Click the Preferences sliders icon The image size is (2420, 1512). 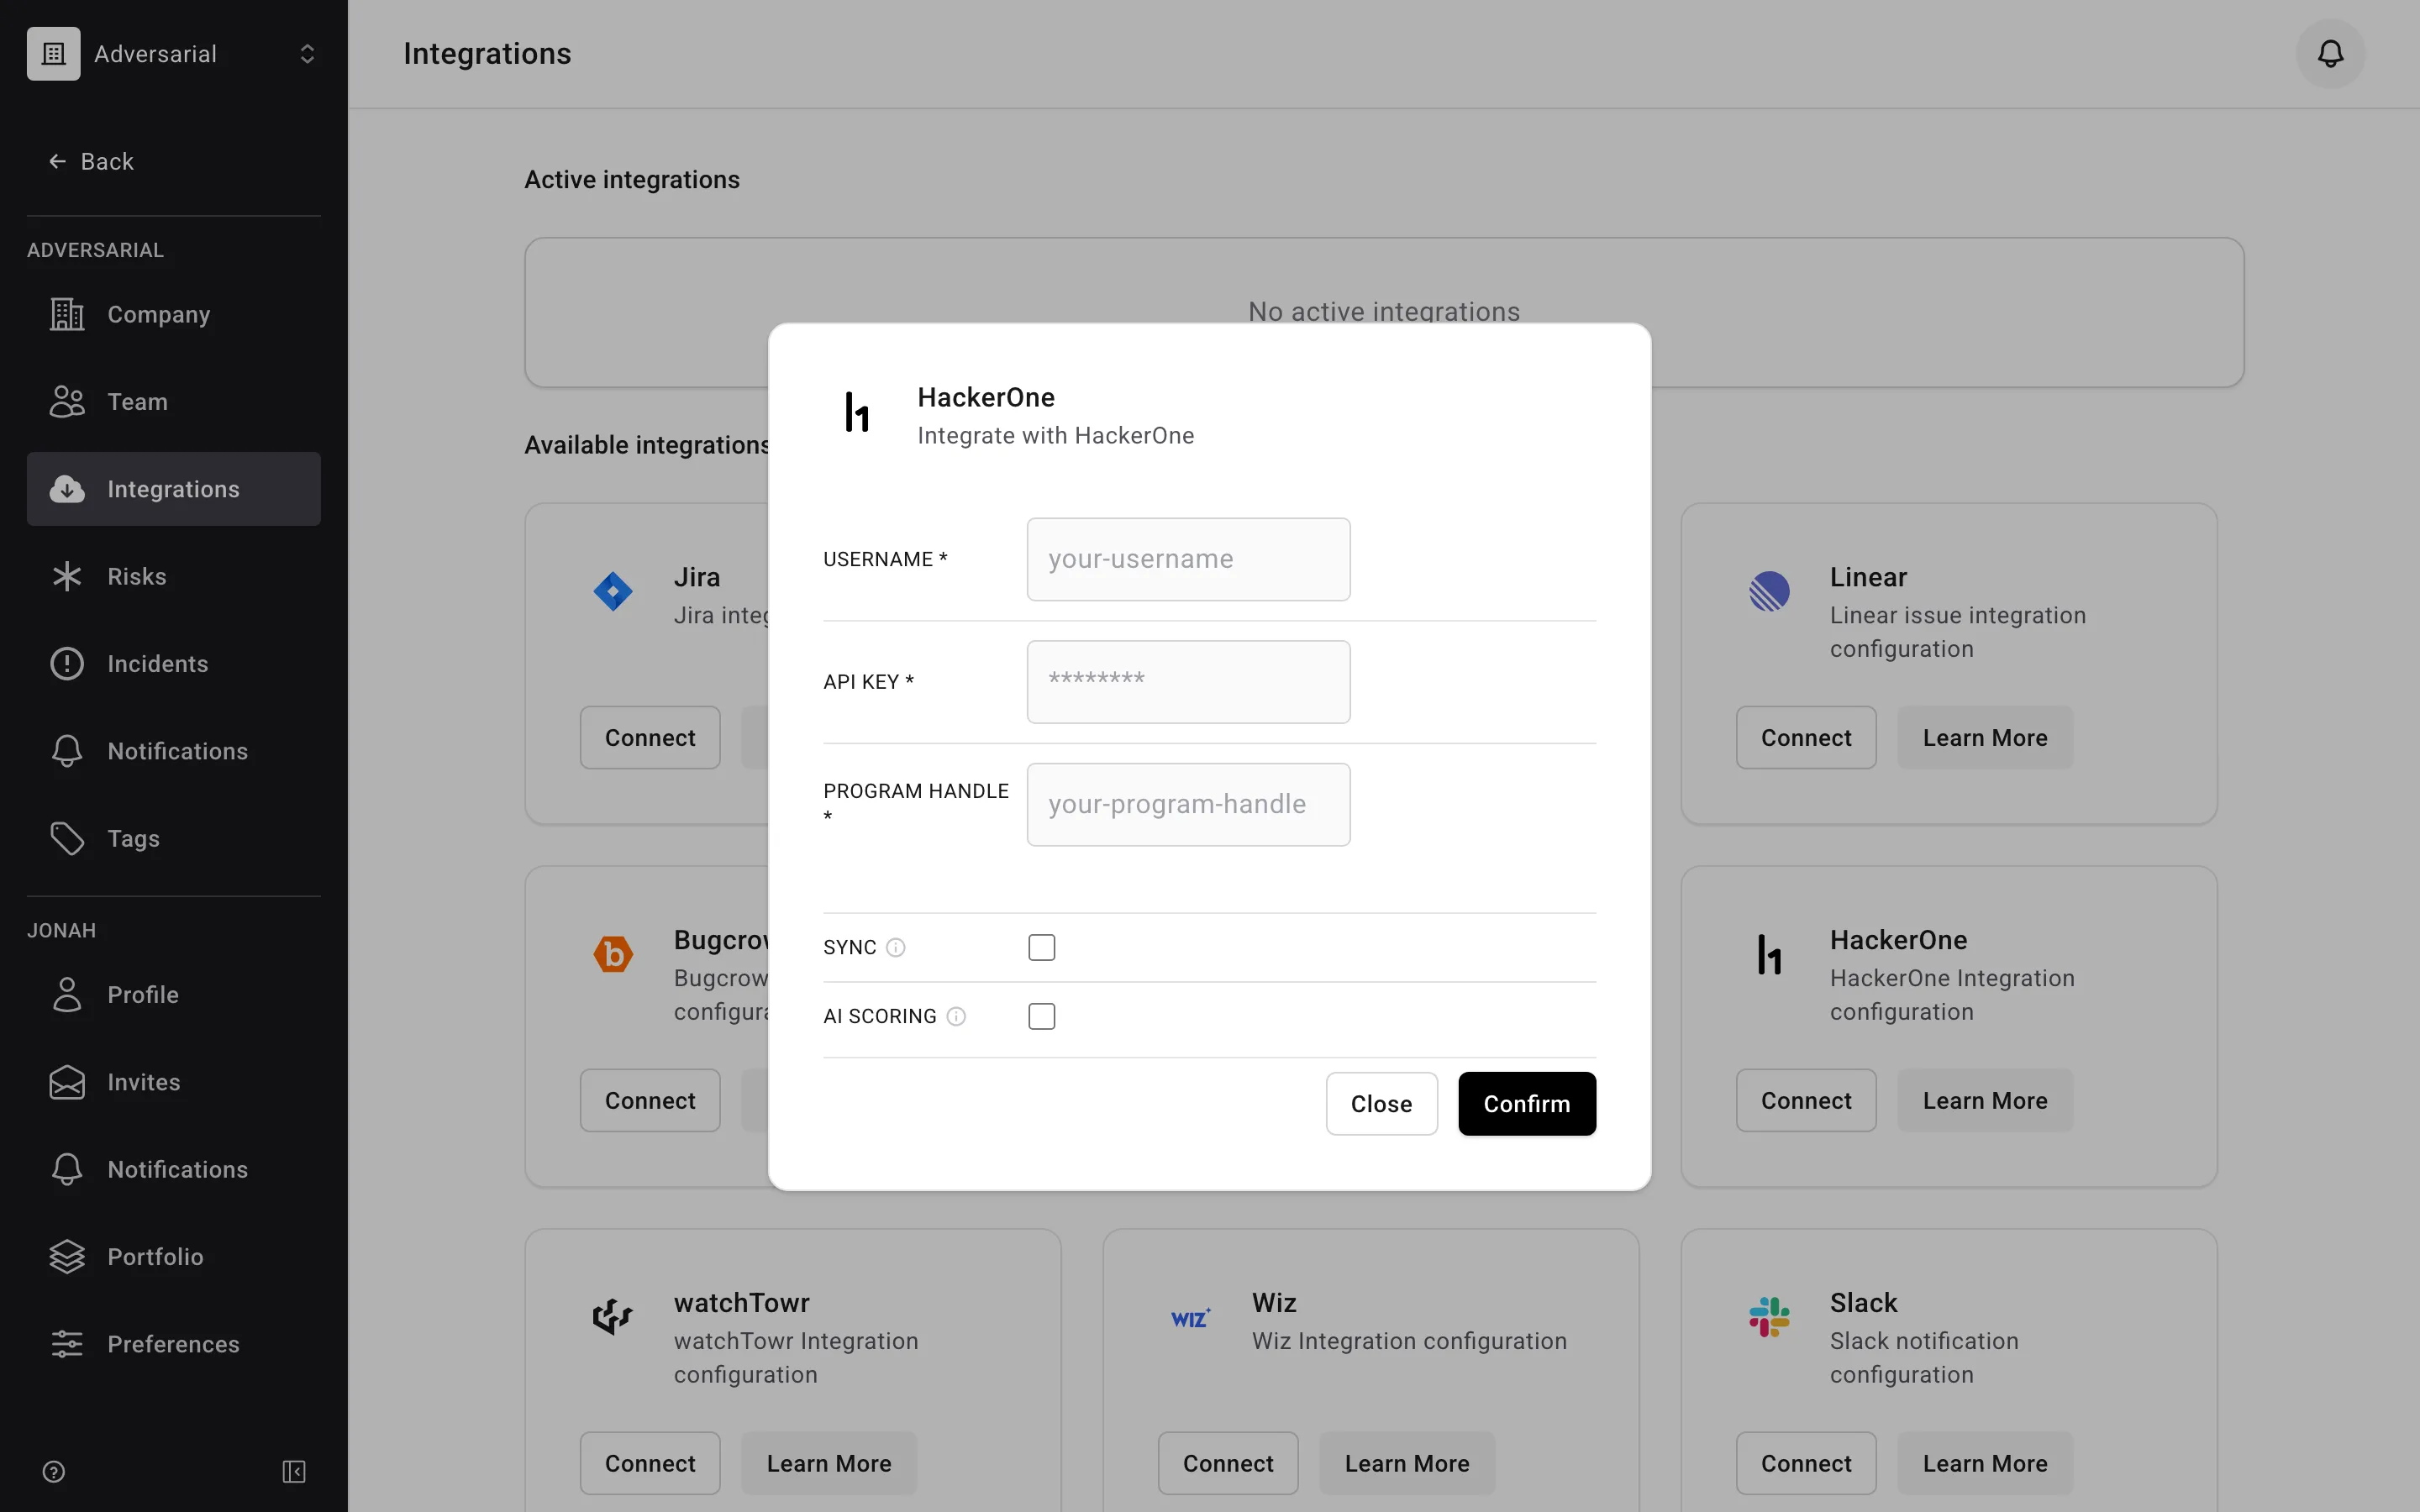[x=67, y=1344]
